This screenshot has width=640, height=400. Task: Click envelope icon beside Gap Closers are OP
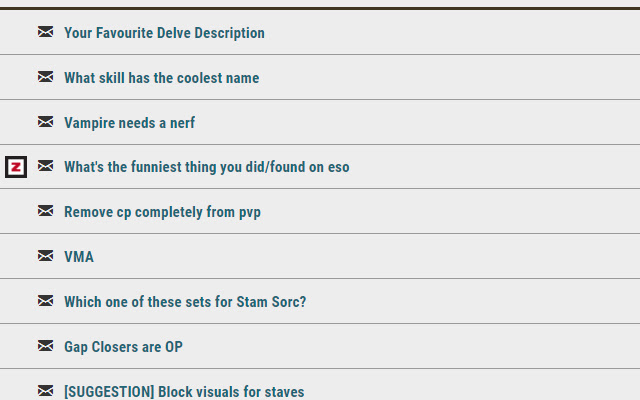(x=45, y=345)
